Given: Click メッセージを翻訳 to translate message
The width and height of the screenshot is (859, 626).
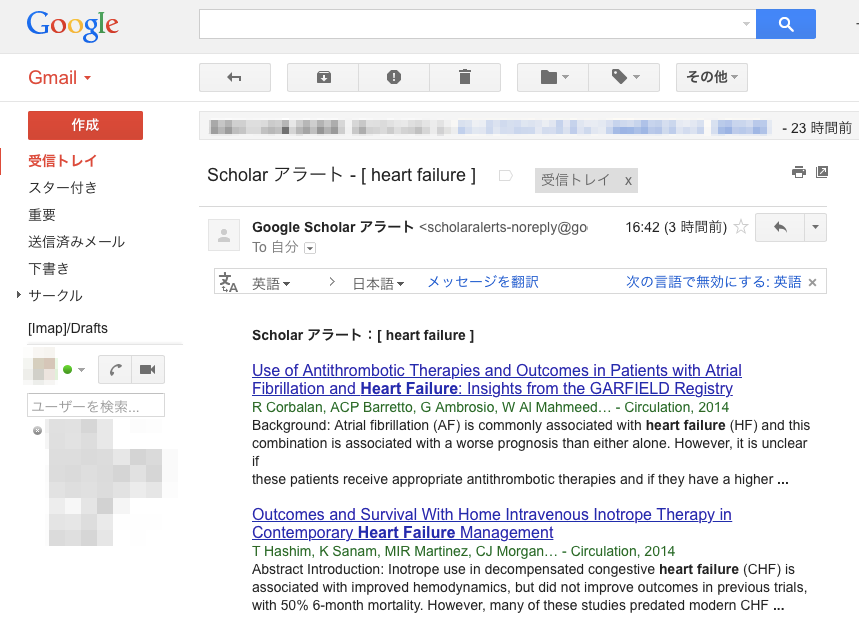Looking at the screenshot, I should click(x=483, y=282).
